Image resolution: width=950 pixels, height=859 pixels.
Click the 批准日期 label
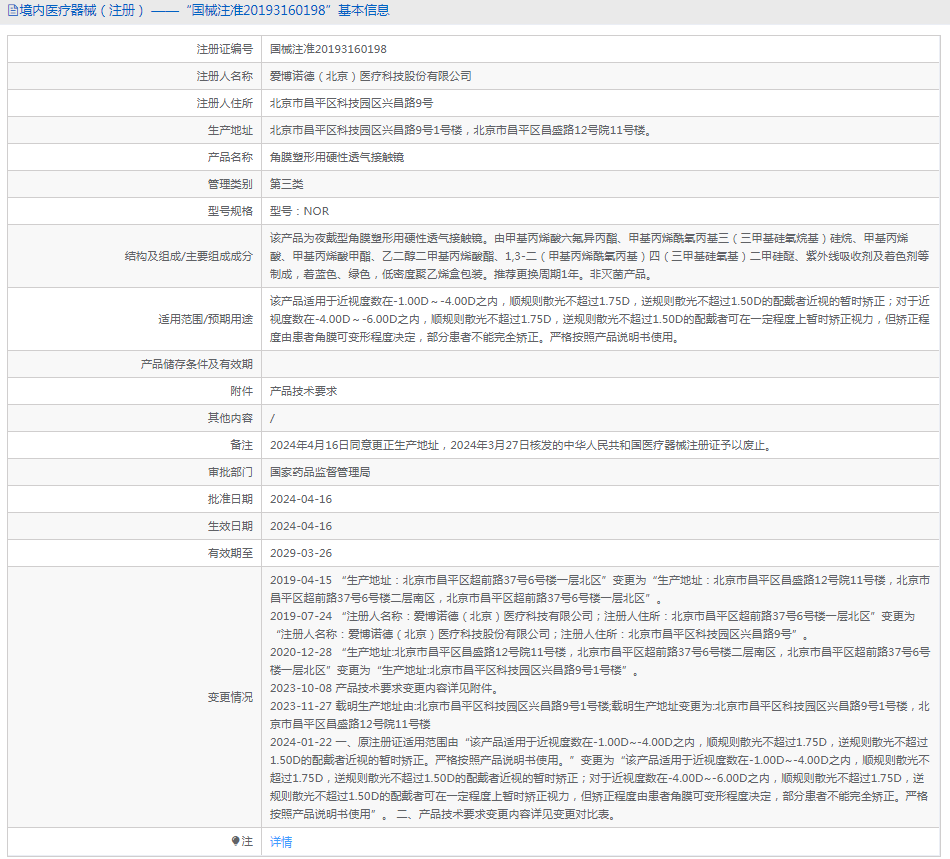(230, 499)
